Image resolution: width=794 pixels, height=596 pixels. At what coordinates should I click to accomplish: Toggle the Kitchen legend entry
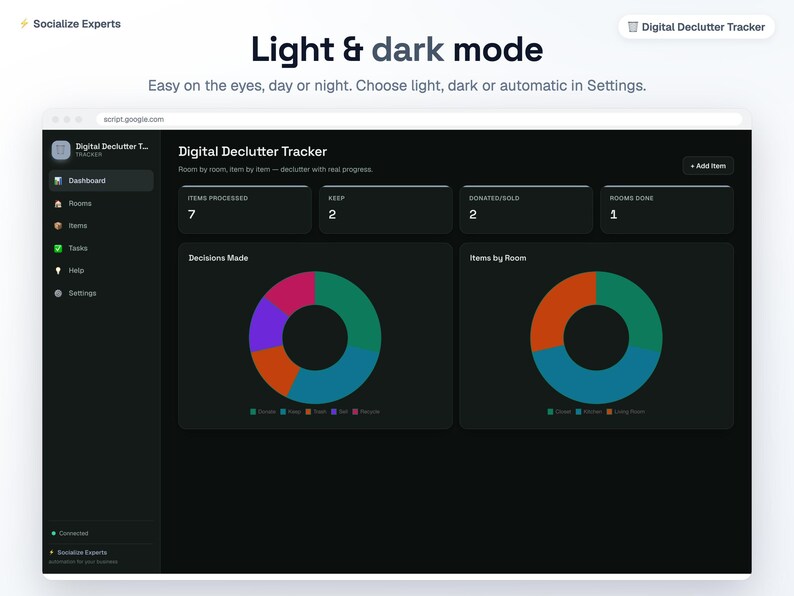(589, 412)
